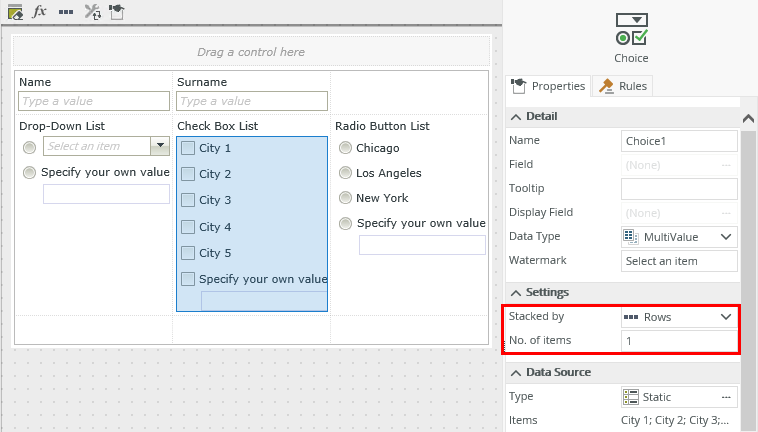Select the Chicago radio button

point(345,148)
